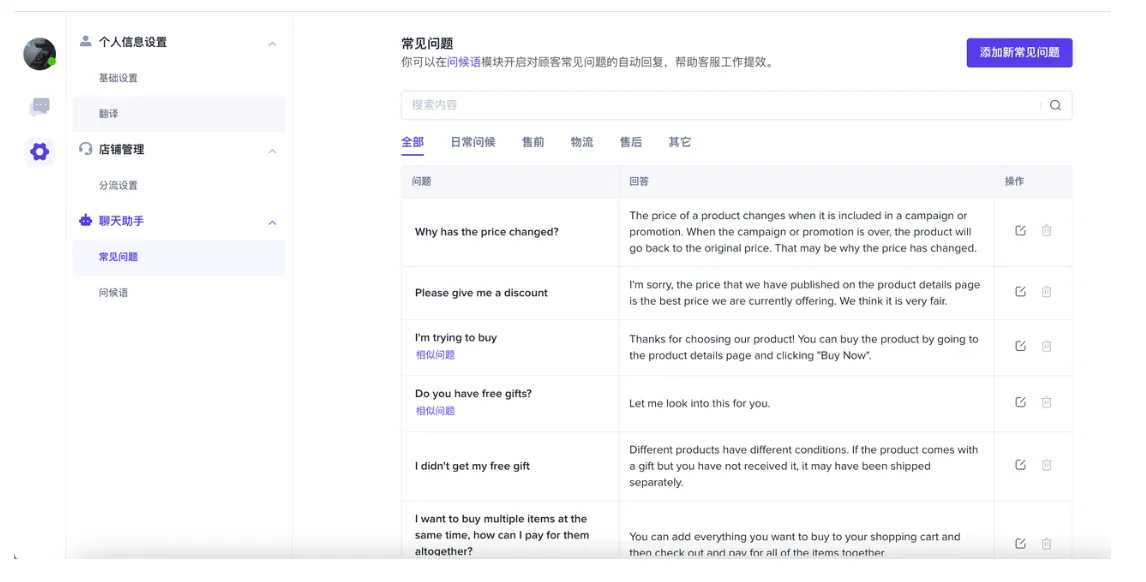1146x582 pixels.
Task: Switch to the 日常问候 tab
Action: pyautogui.click(x=473, y=142)
